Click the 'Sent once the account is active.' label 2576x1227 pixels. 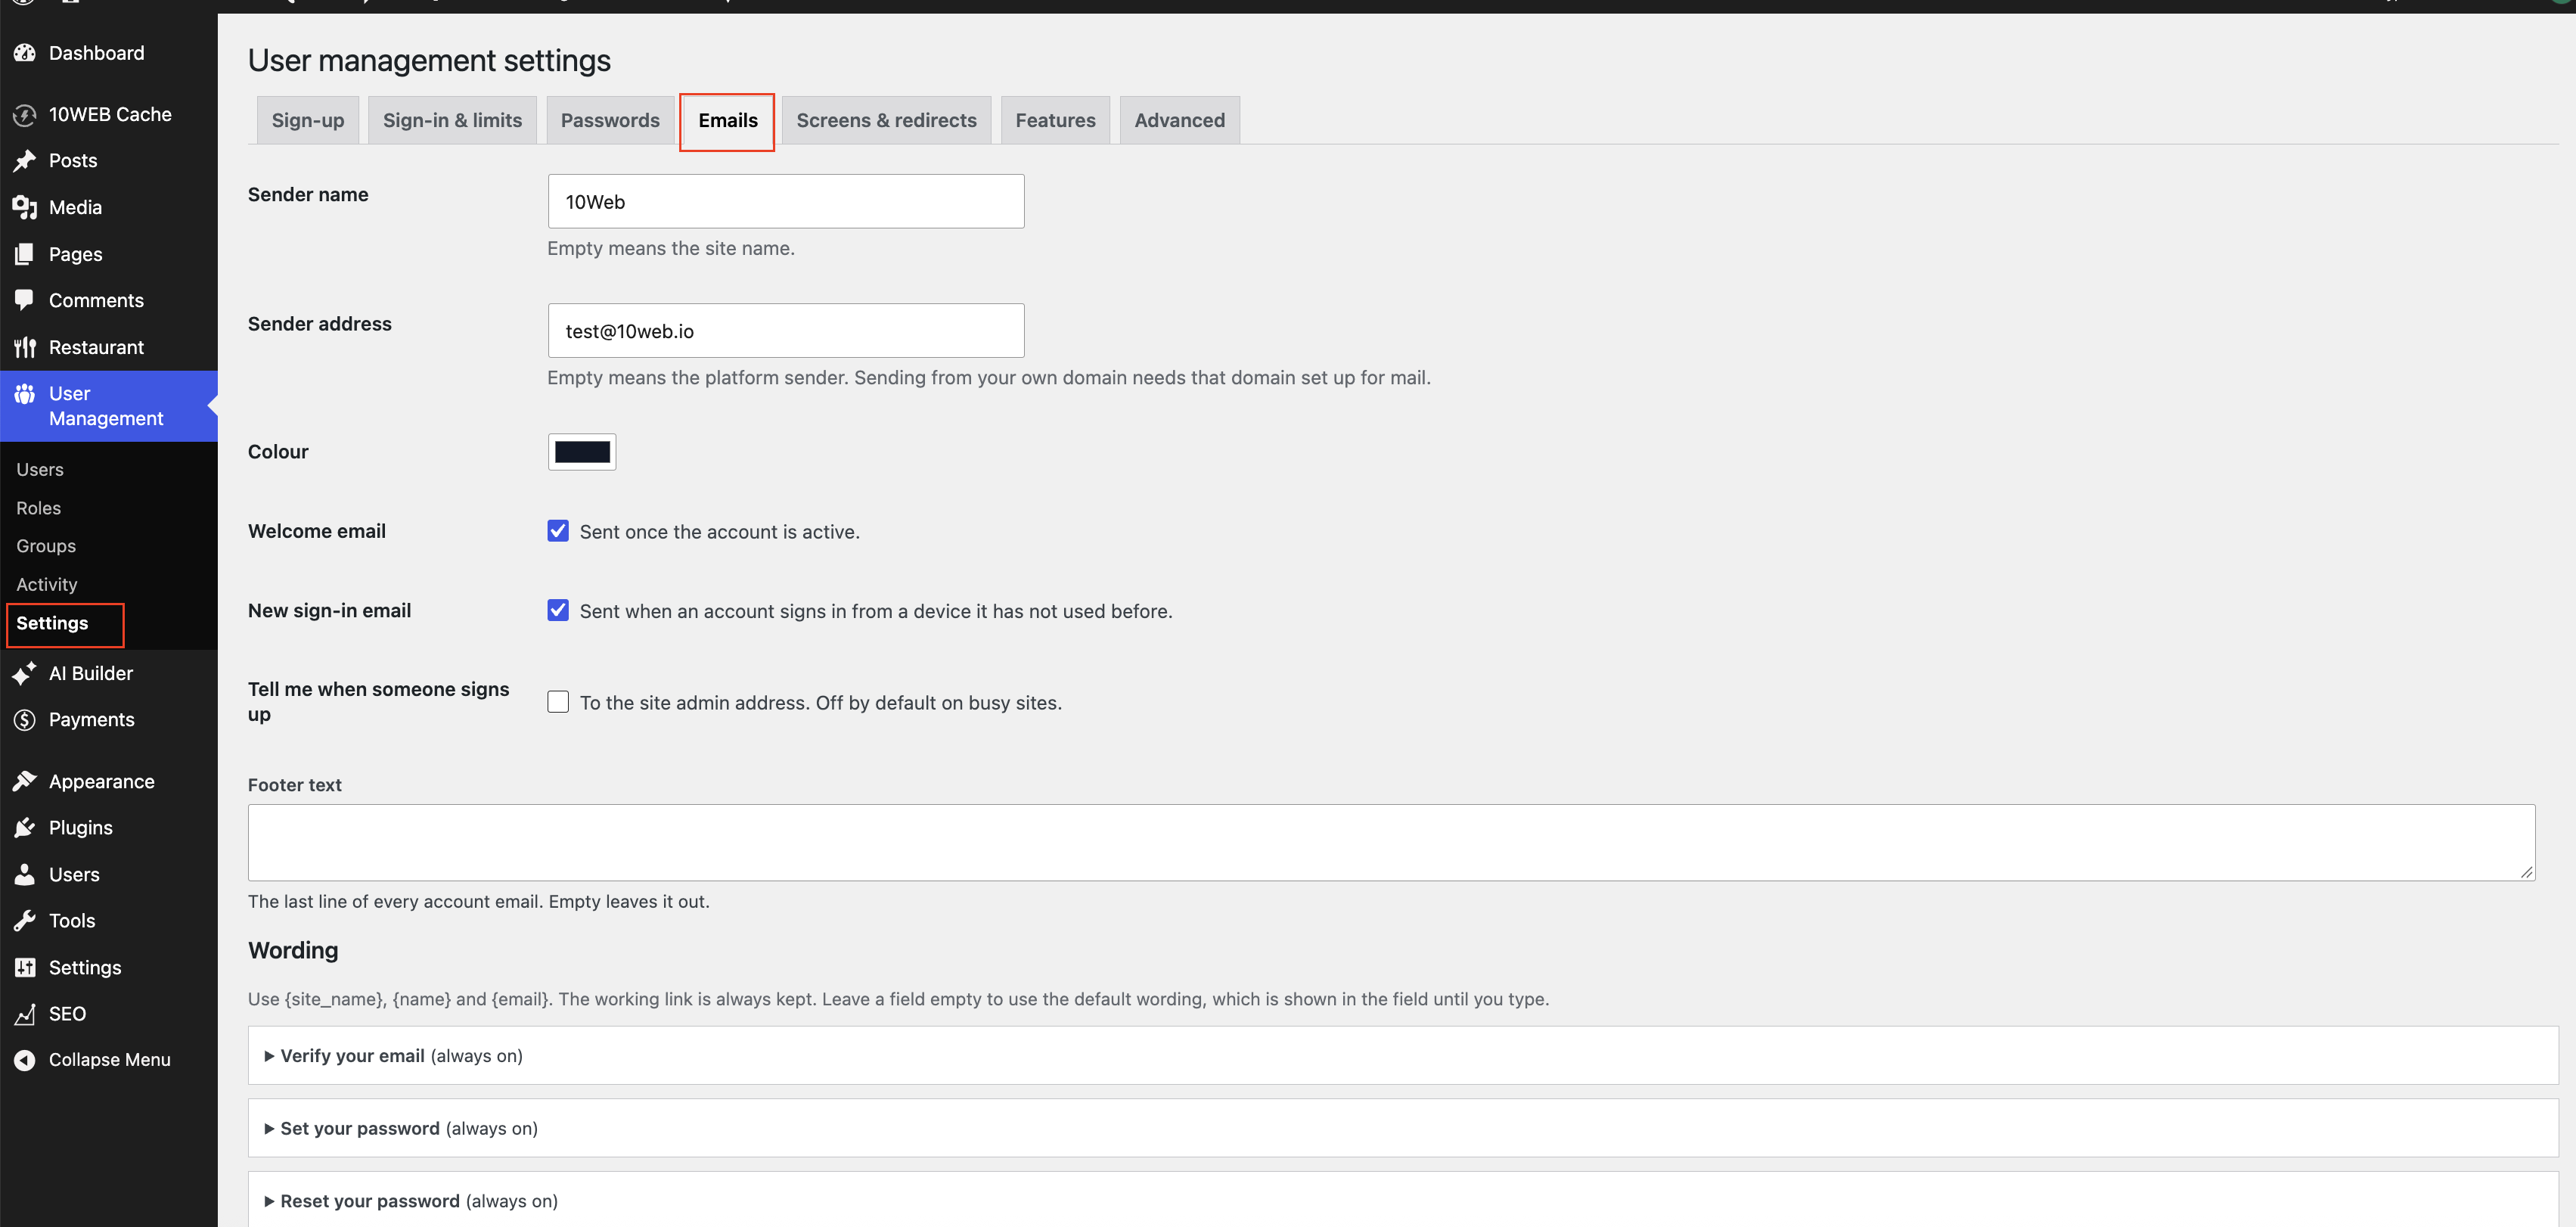tap(719, 532)
